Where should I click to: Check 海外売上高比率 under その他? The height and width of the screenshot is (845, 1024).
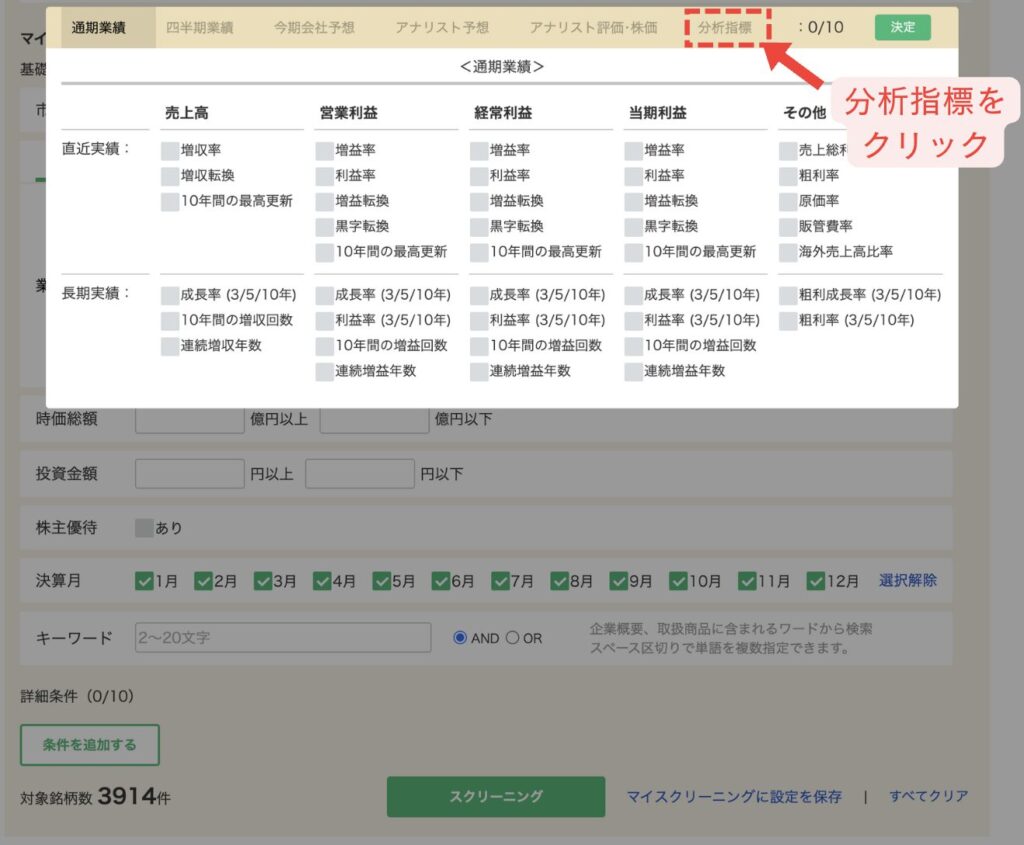pyautogui.click(x=788, y=253)
